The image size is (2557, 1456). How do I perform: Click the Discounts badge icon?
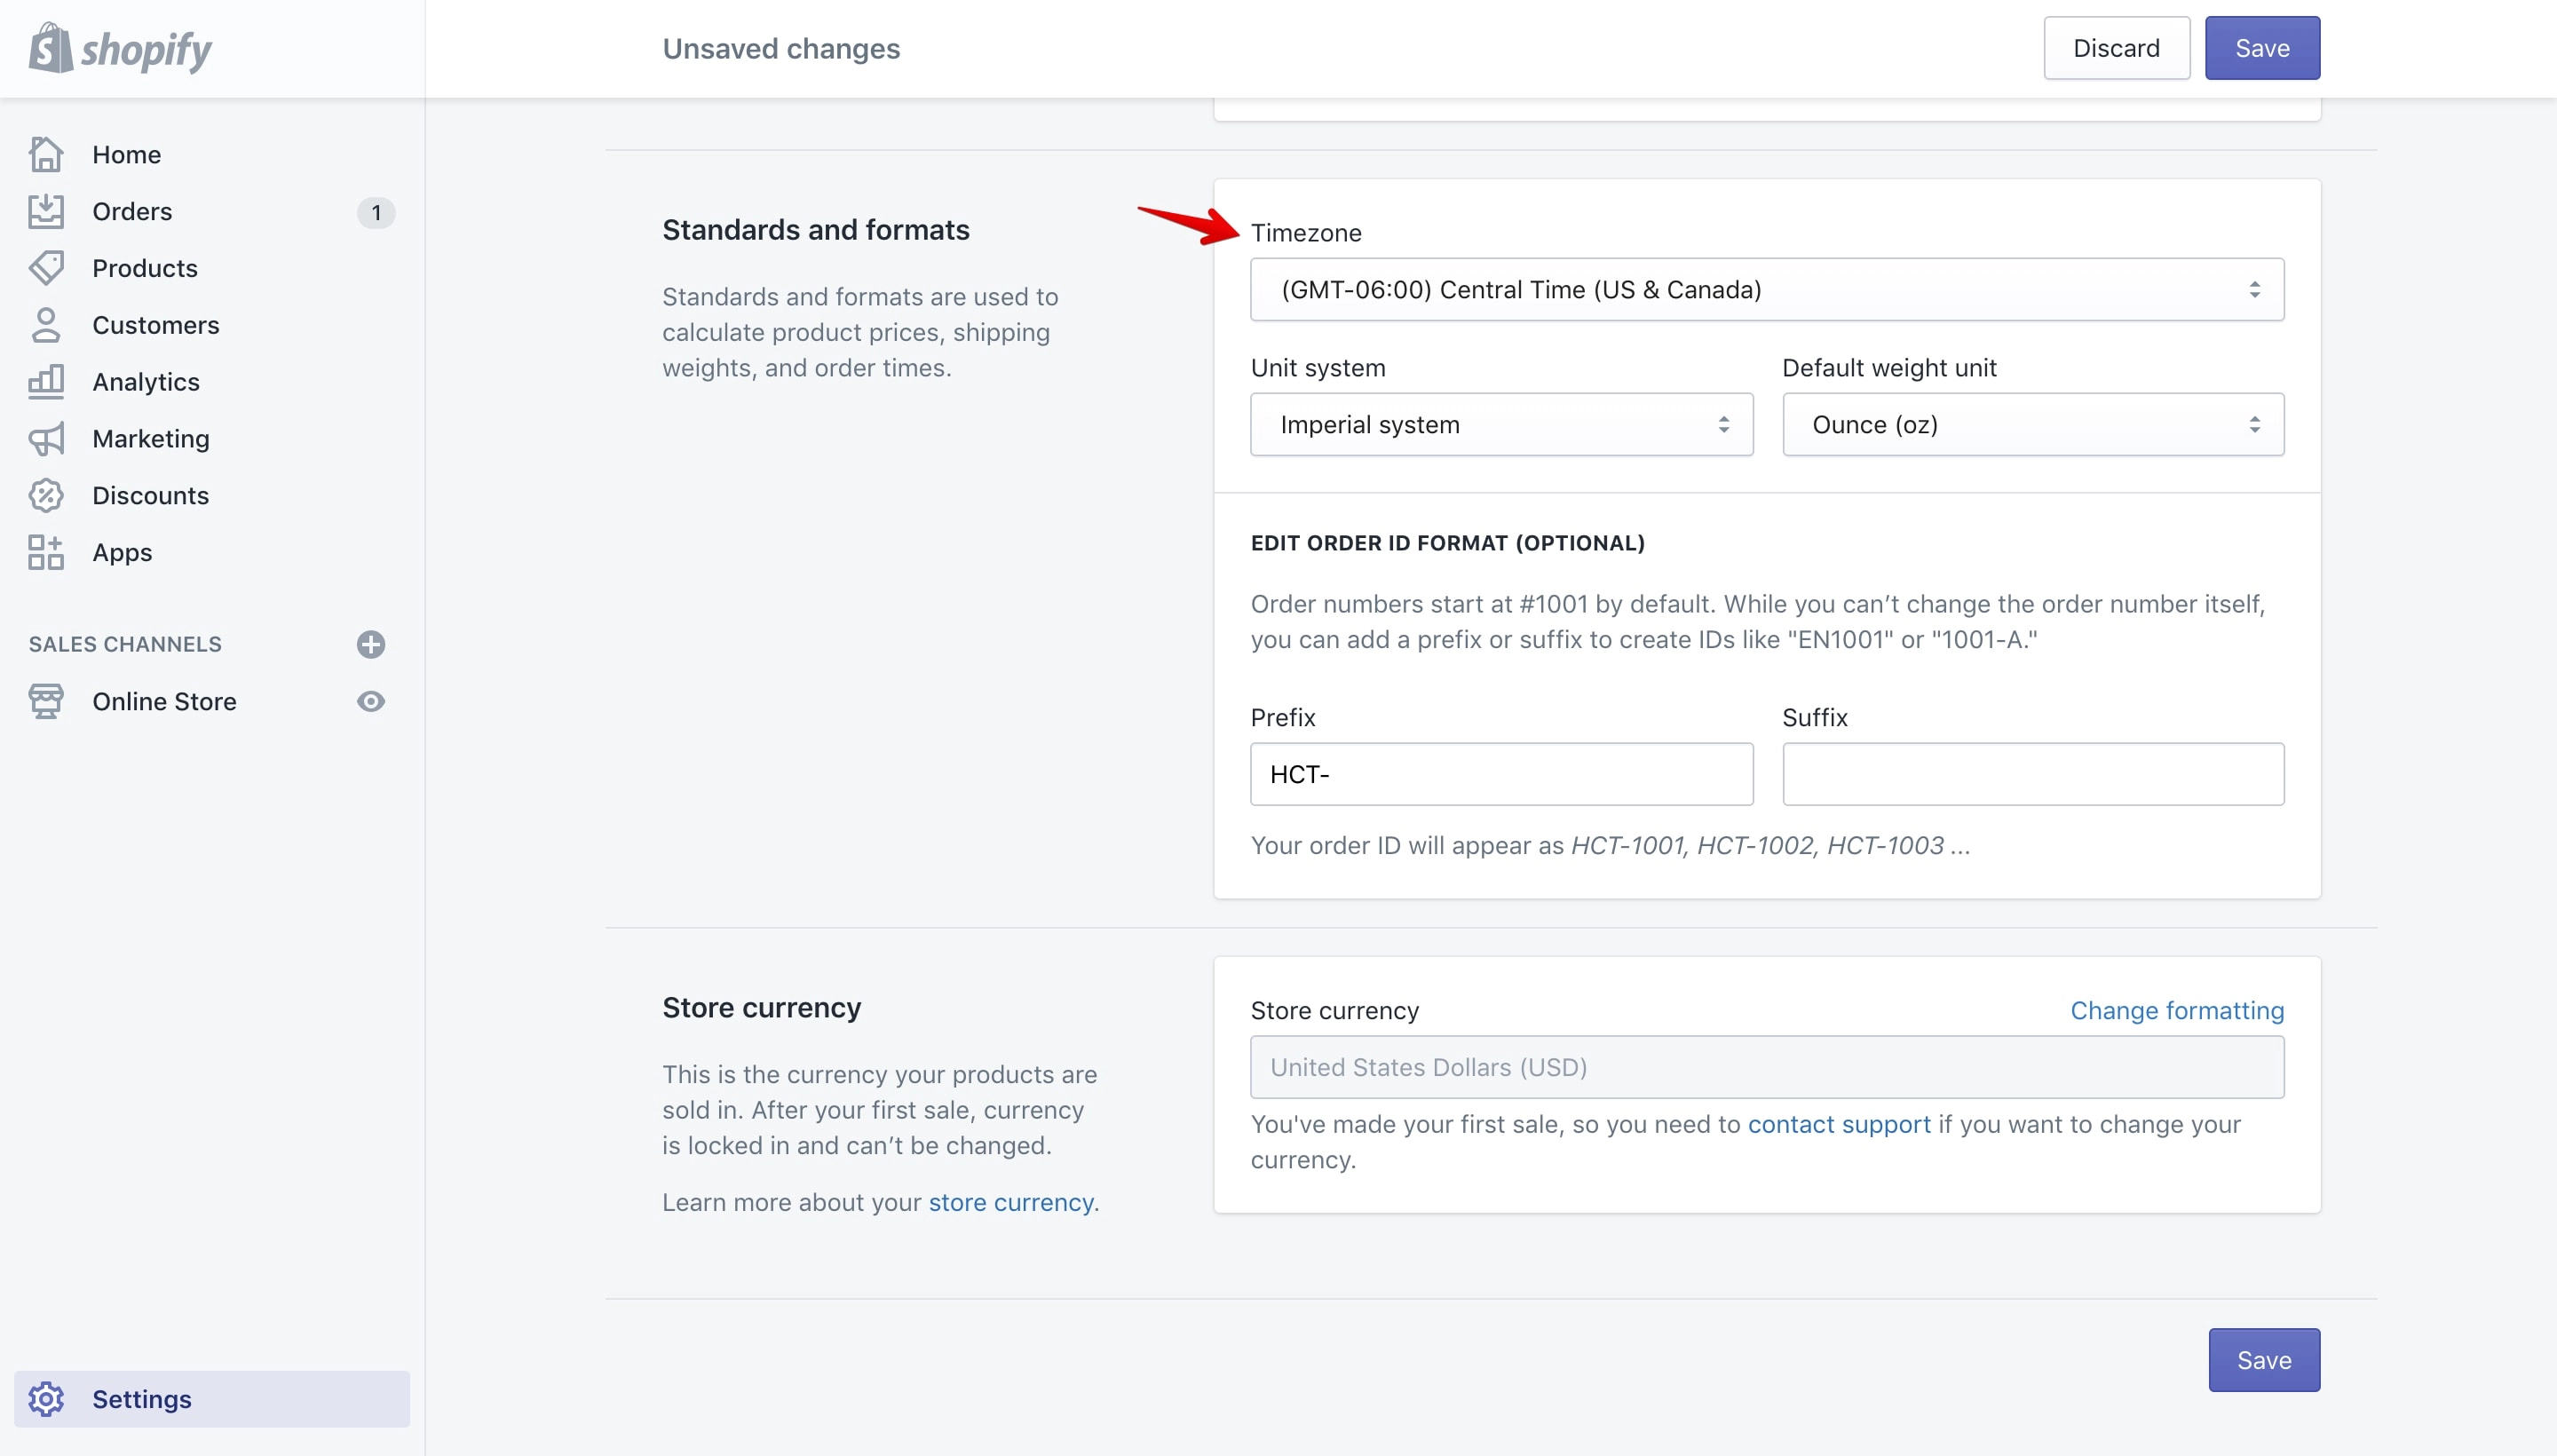(x=46, y=496)
